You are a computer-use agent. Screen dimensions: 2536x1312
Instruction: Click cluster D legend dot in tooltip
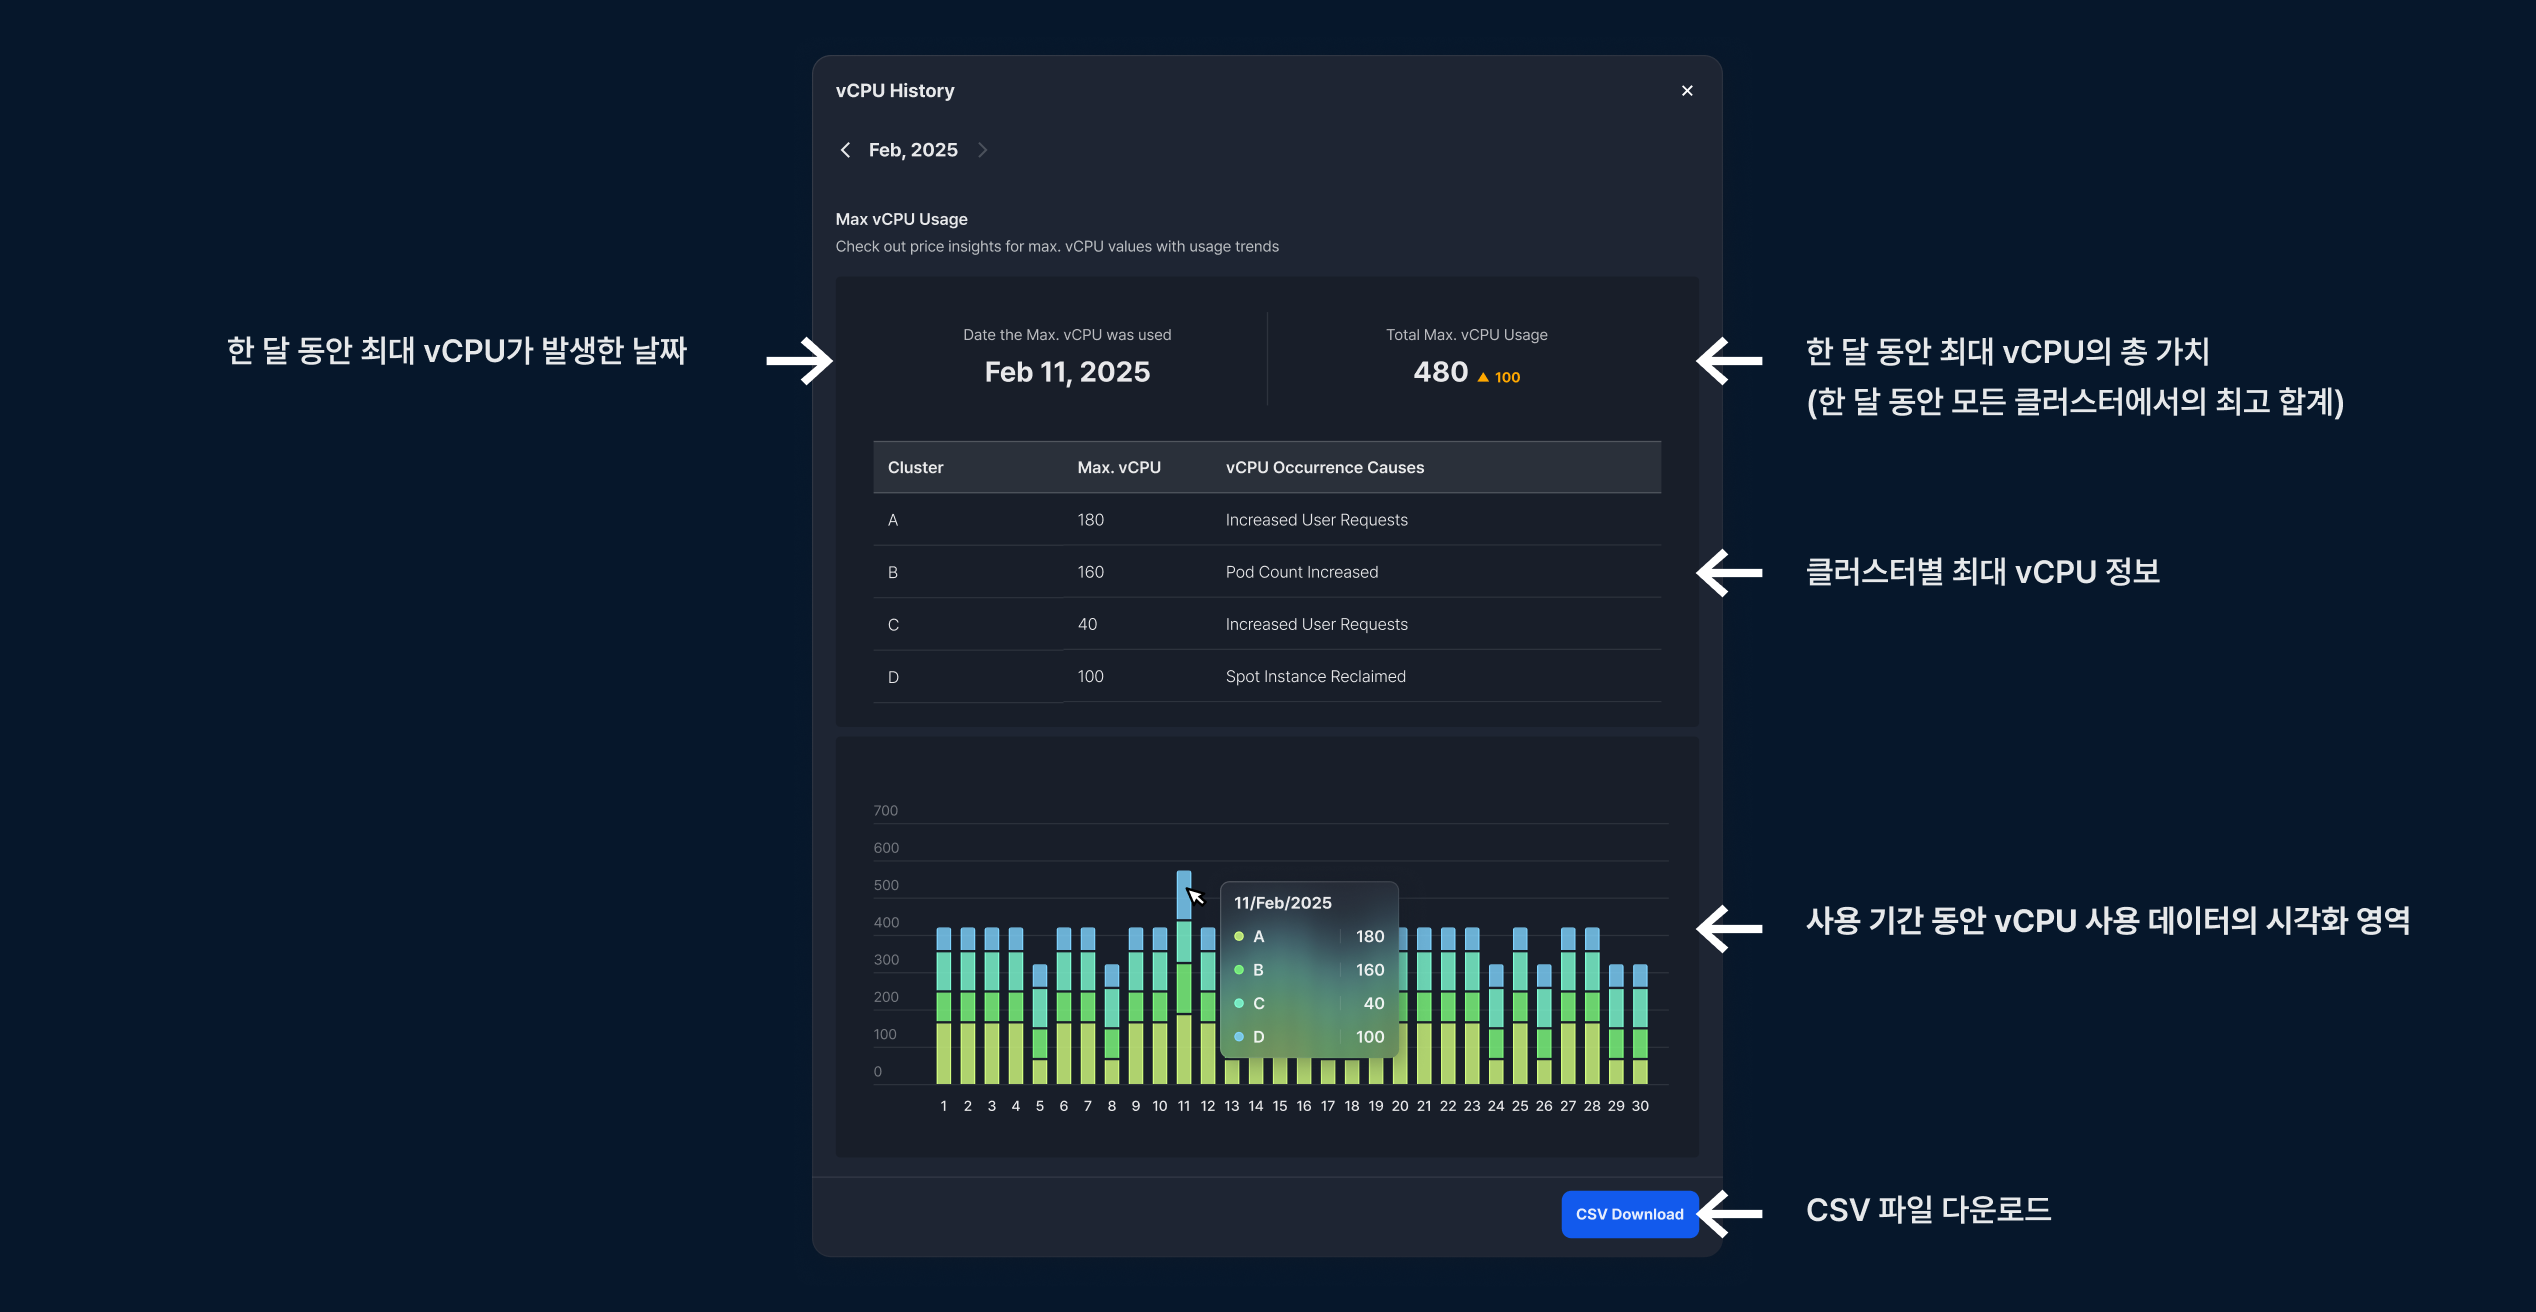click(1238, 1037)
